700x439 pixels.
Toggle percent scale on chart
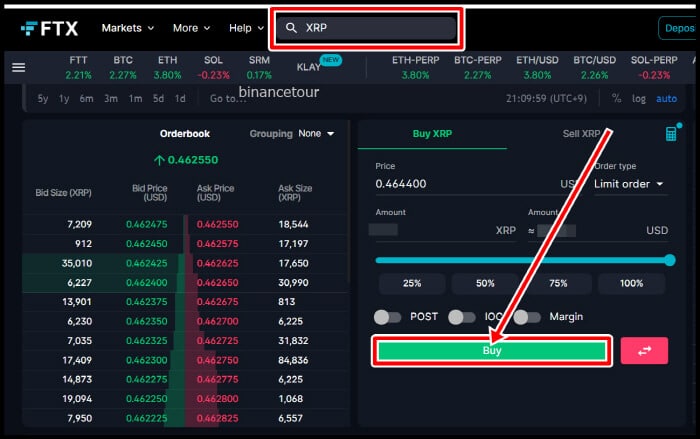coord(617,99)
